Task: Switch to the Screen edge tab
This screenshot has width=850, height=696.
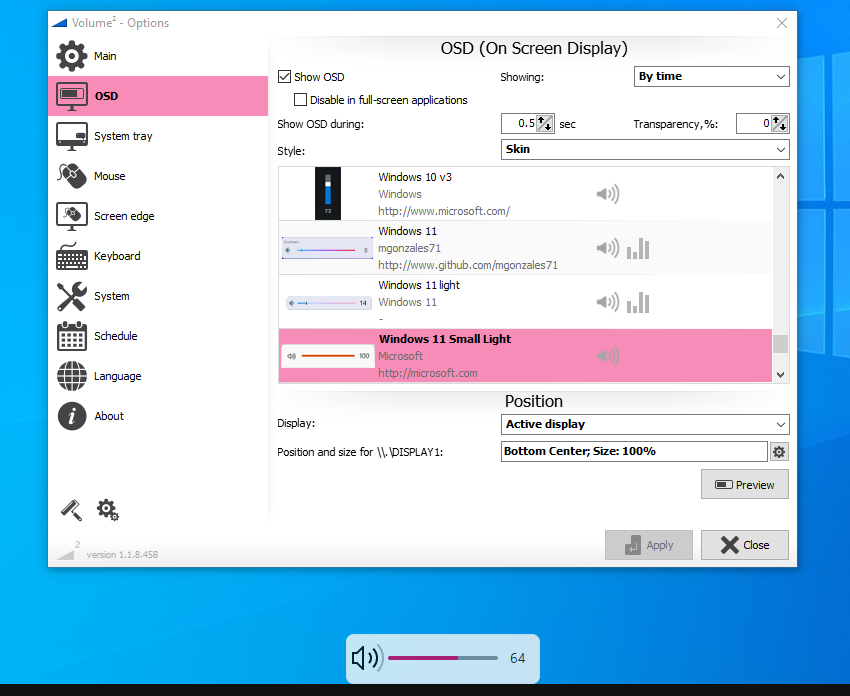Action: (x=158, y=216)
